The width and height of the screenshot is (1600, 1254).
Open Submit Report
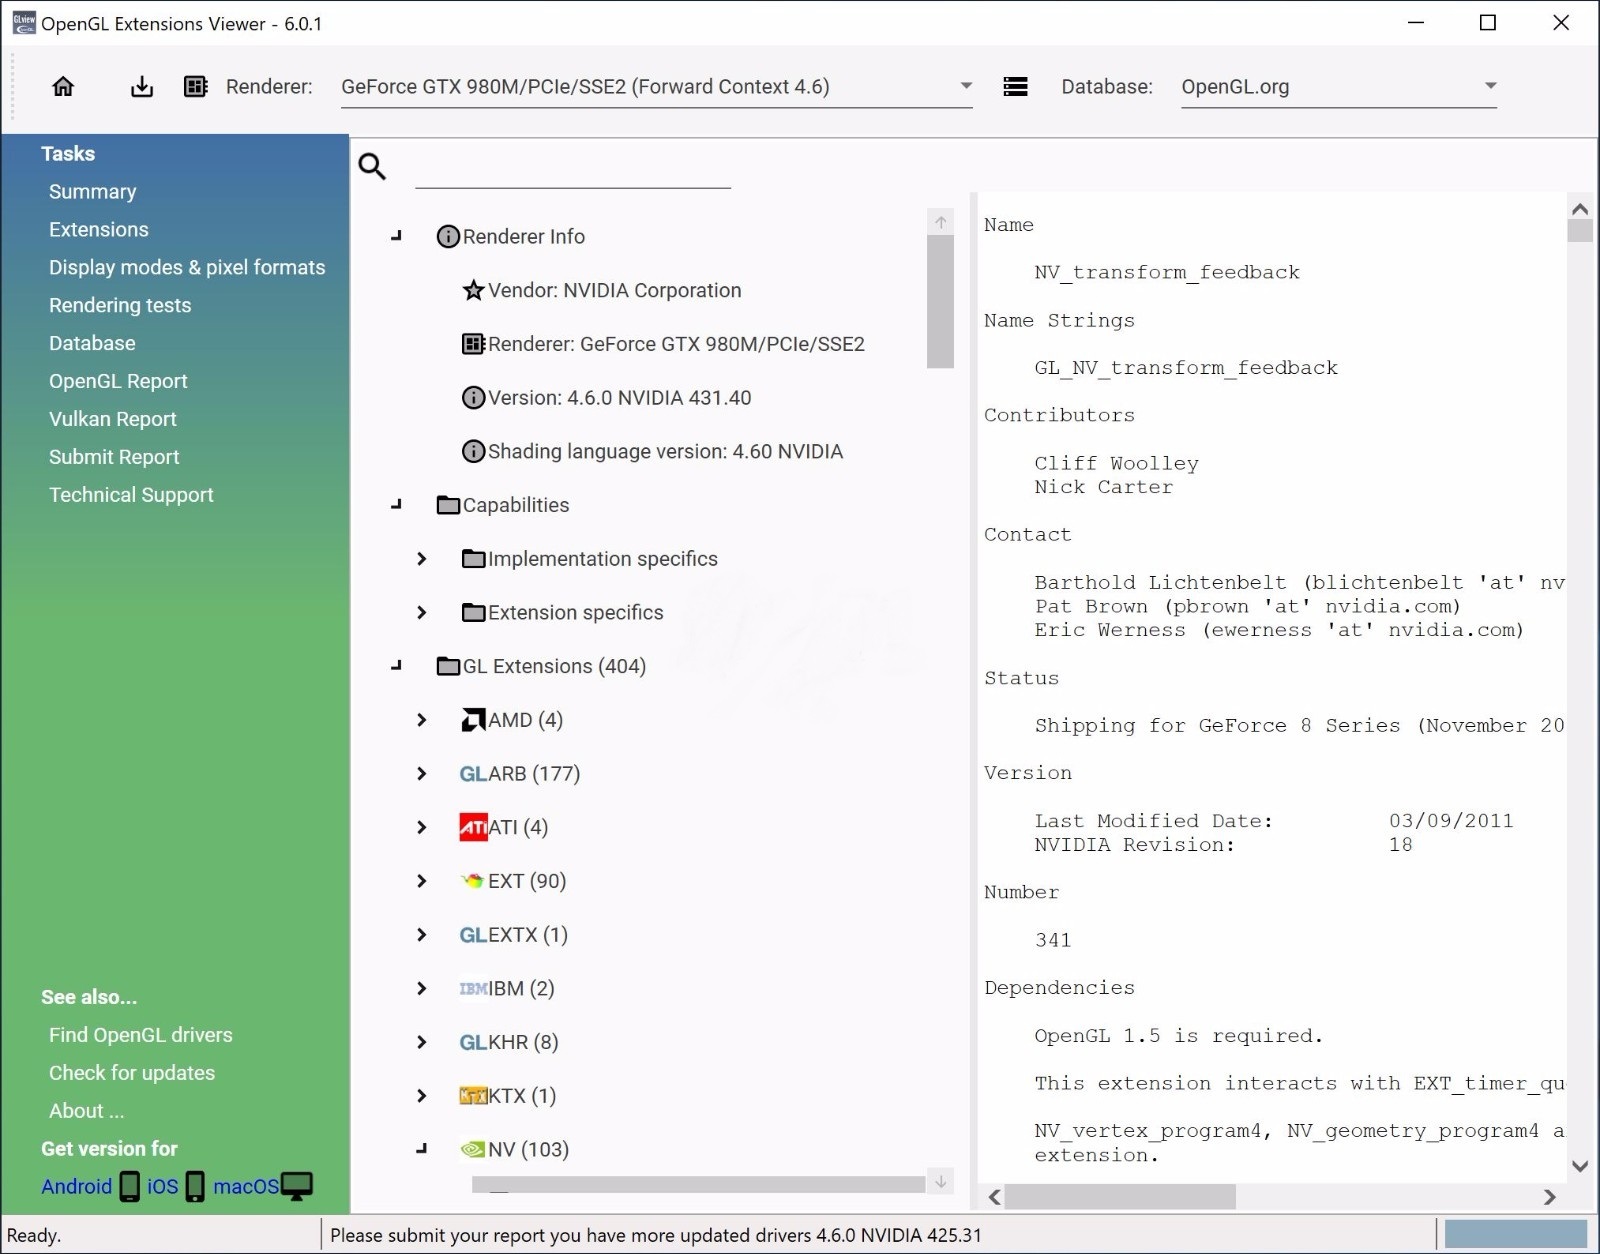point(114,458)
